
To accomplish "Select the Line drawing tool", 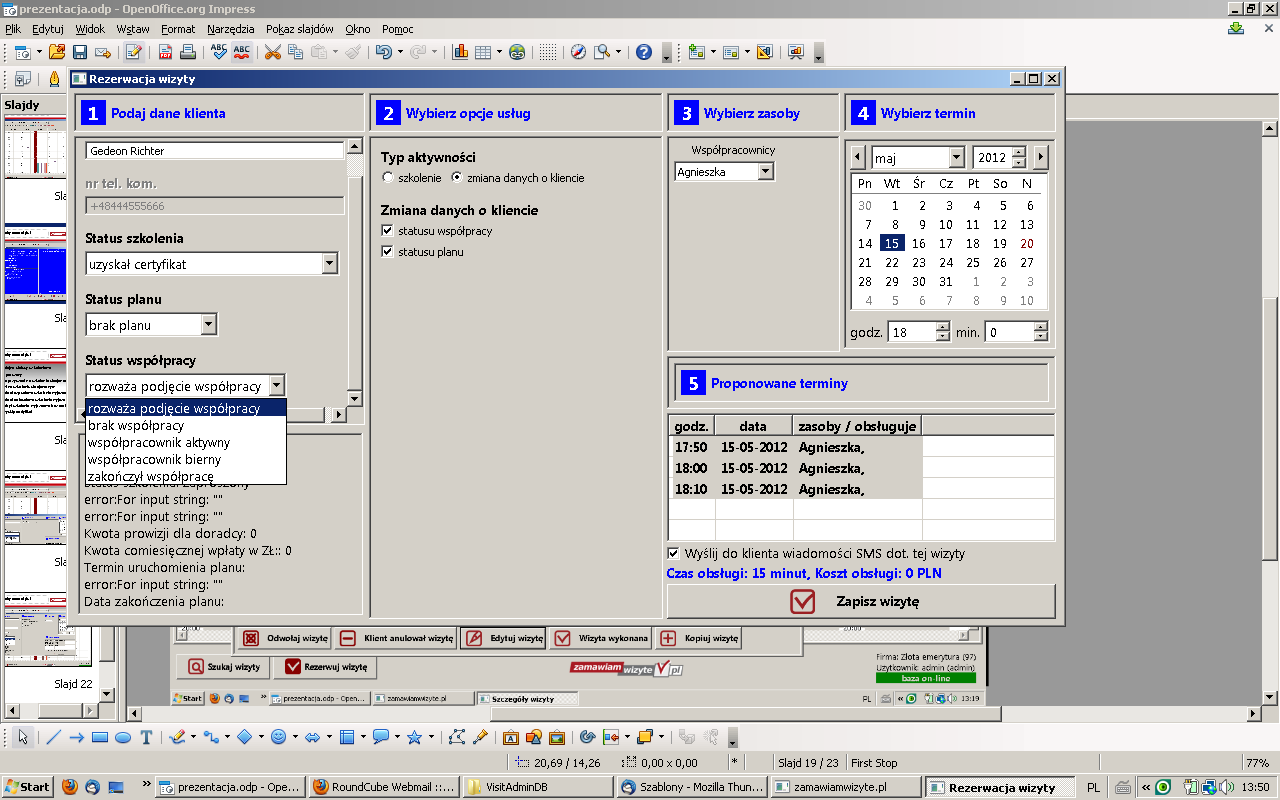I will coord(53,737).
